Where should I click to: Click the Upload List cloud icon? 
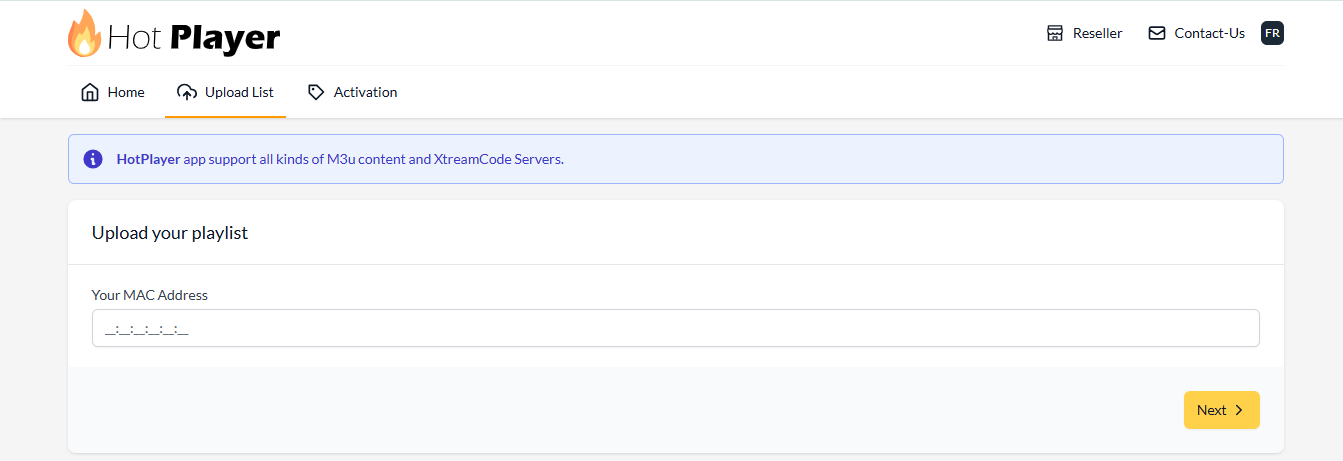(x=187, y=92)
